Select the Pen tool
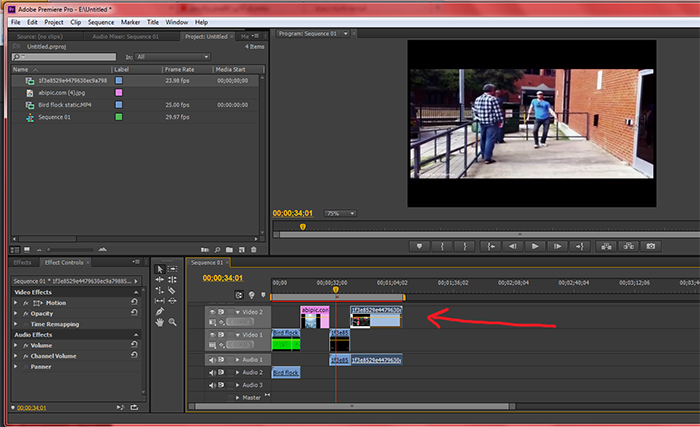This screenshot has height=427, width=700. point(160,311)
